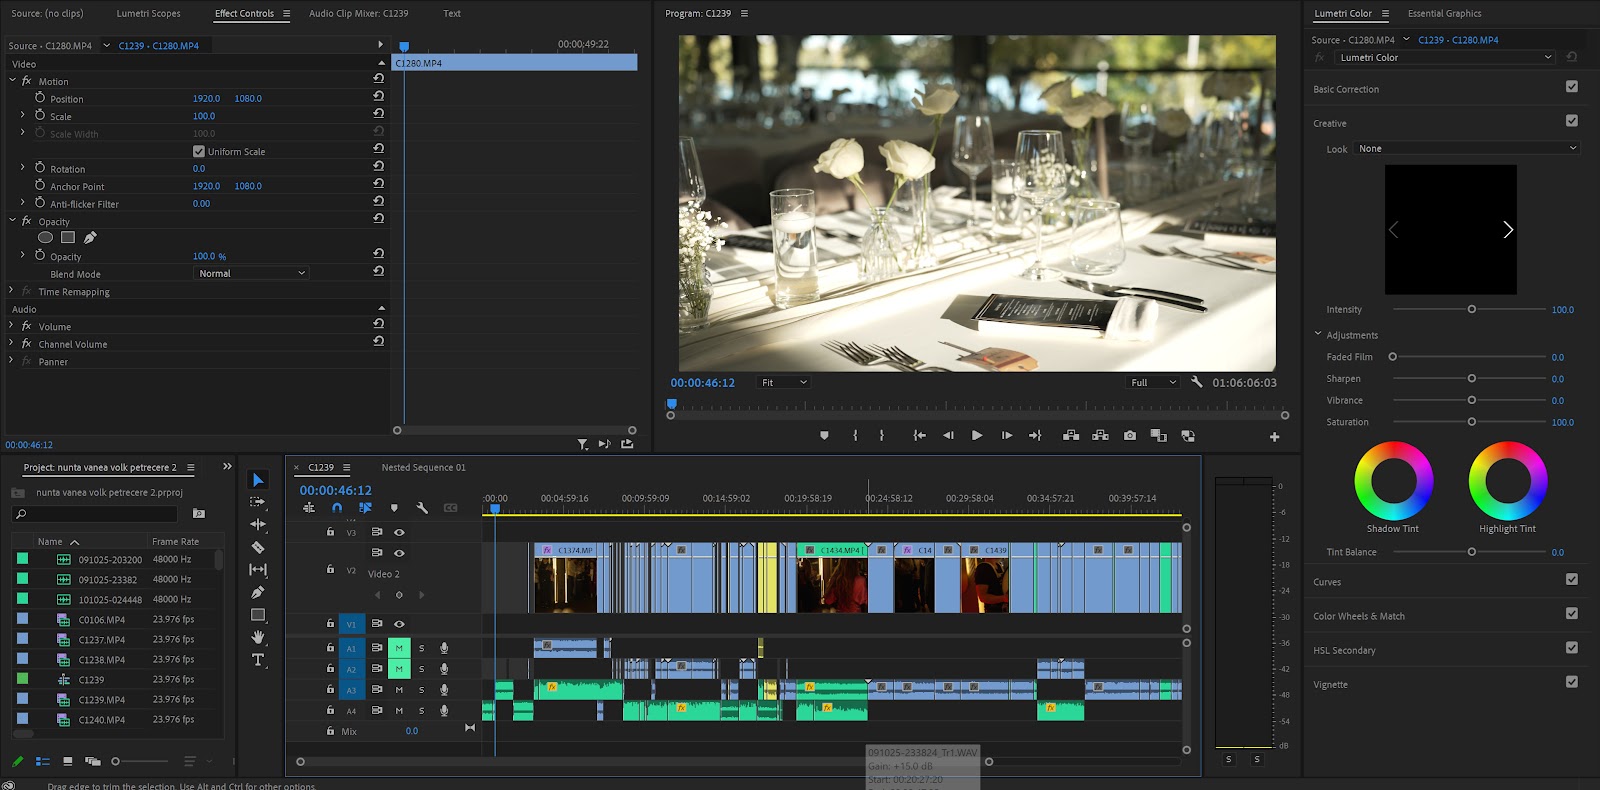Viewport: 1600px width, 790px height.
Task: Go to In point in Program monitor
Action: 919,436
